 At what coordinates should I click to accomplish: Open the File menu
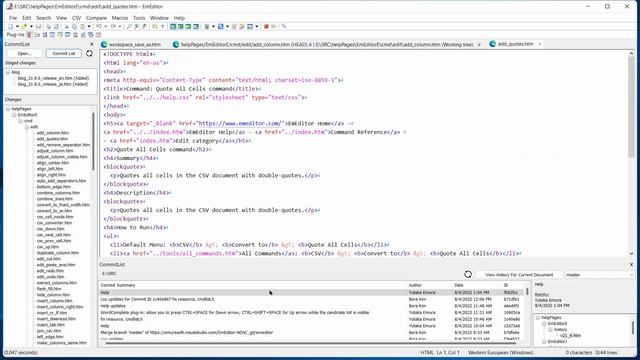13,18
